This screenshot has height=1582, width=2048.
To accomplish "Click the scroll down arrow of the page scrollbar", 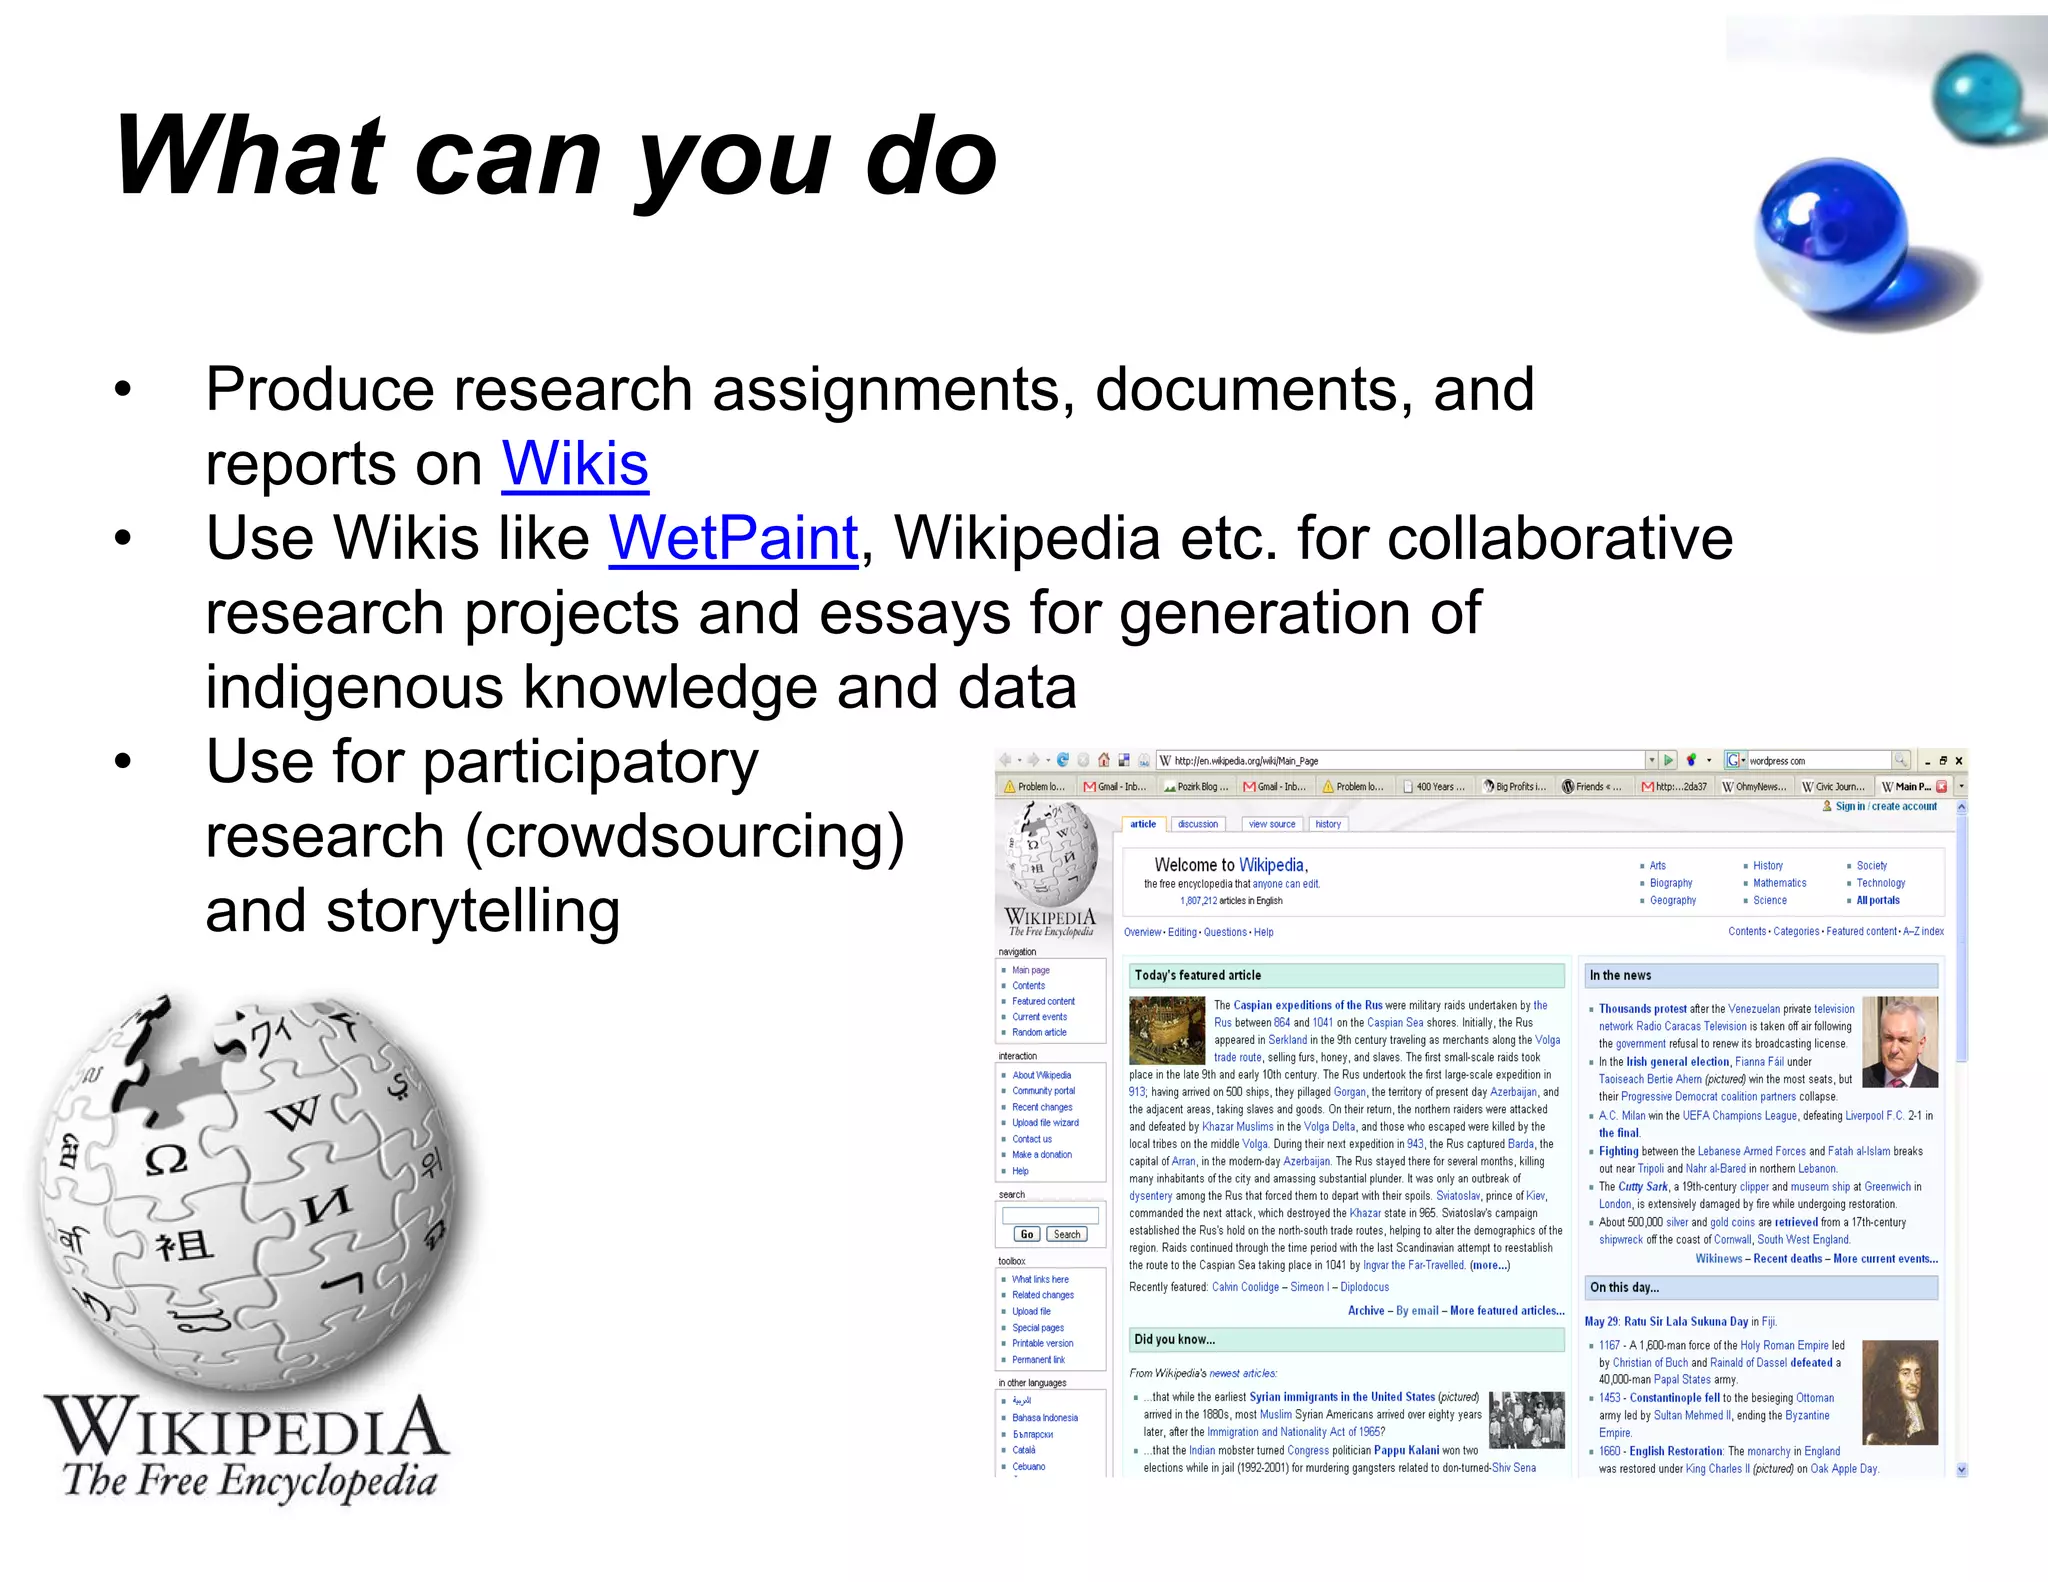I will coord(1961,1469).
